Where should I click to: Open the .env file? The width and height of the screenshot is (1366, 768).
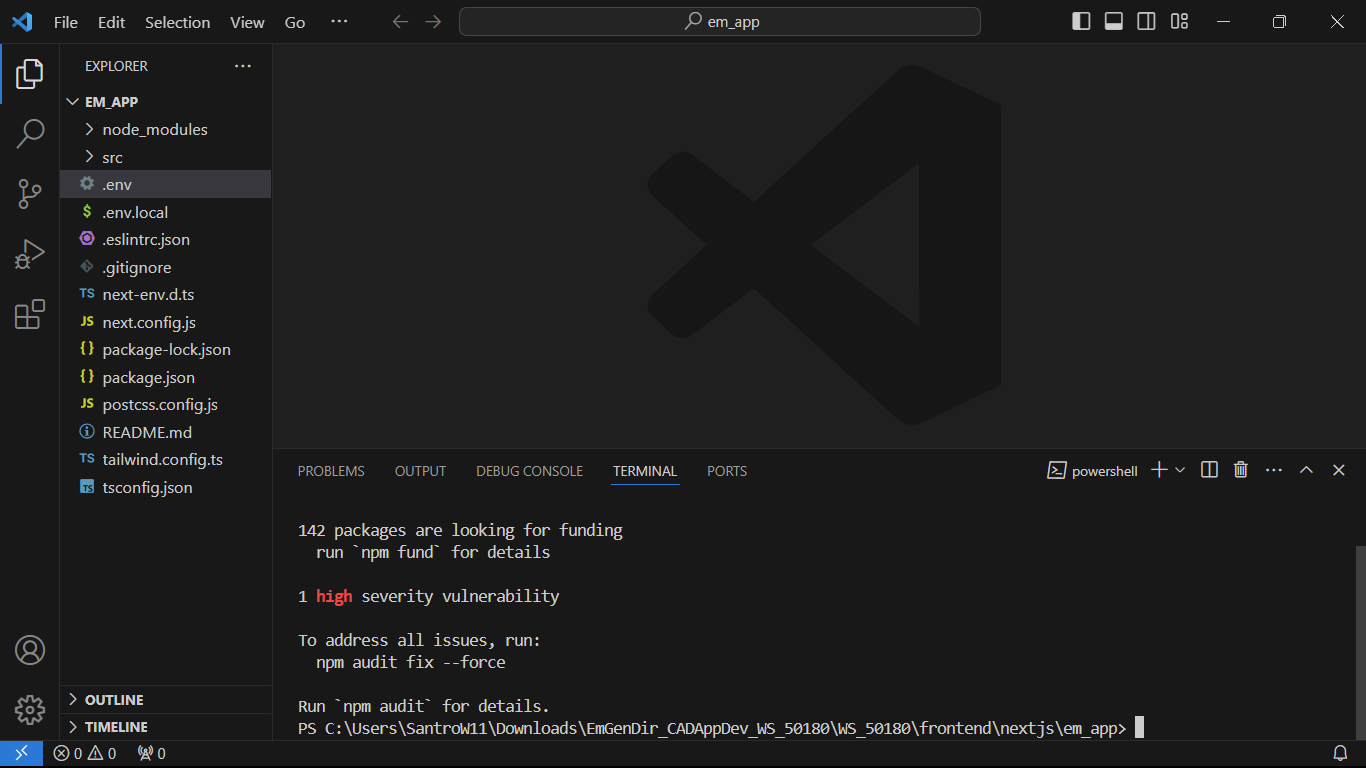click(165, 184)
